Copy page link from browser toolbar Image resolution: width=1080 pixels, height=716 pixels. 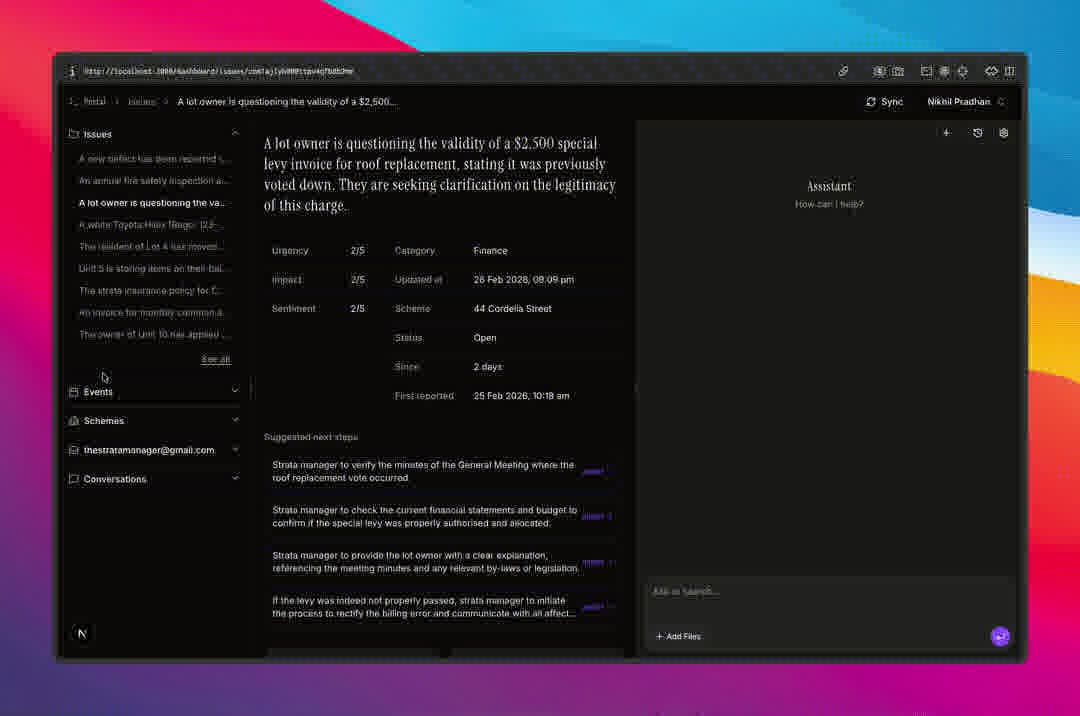(x=843, y=72)
